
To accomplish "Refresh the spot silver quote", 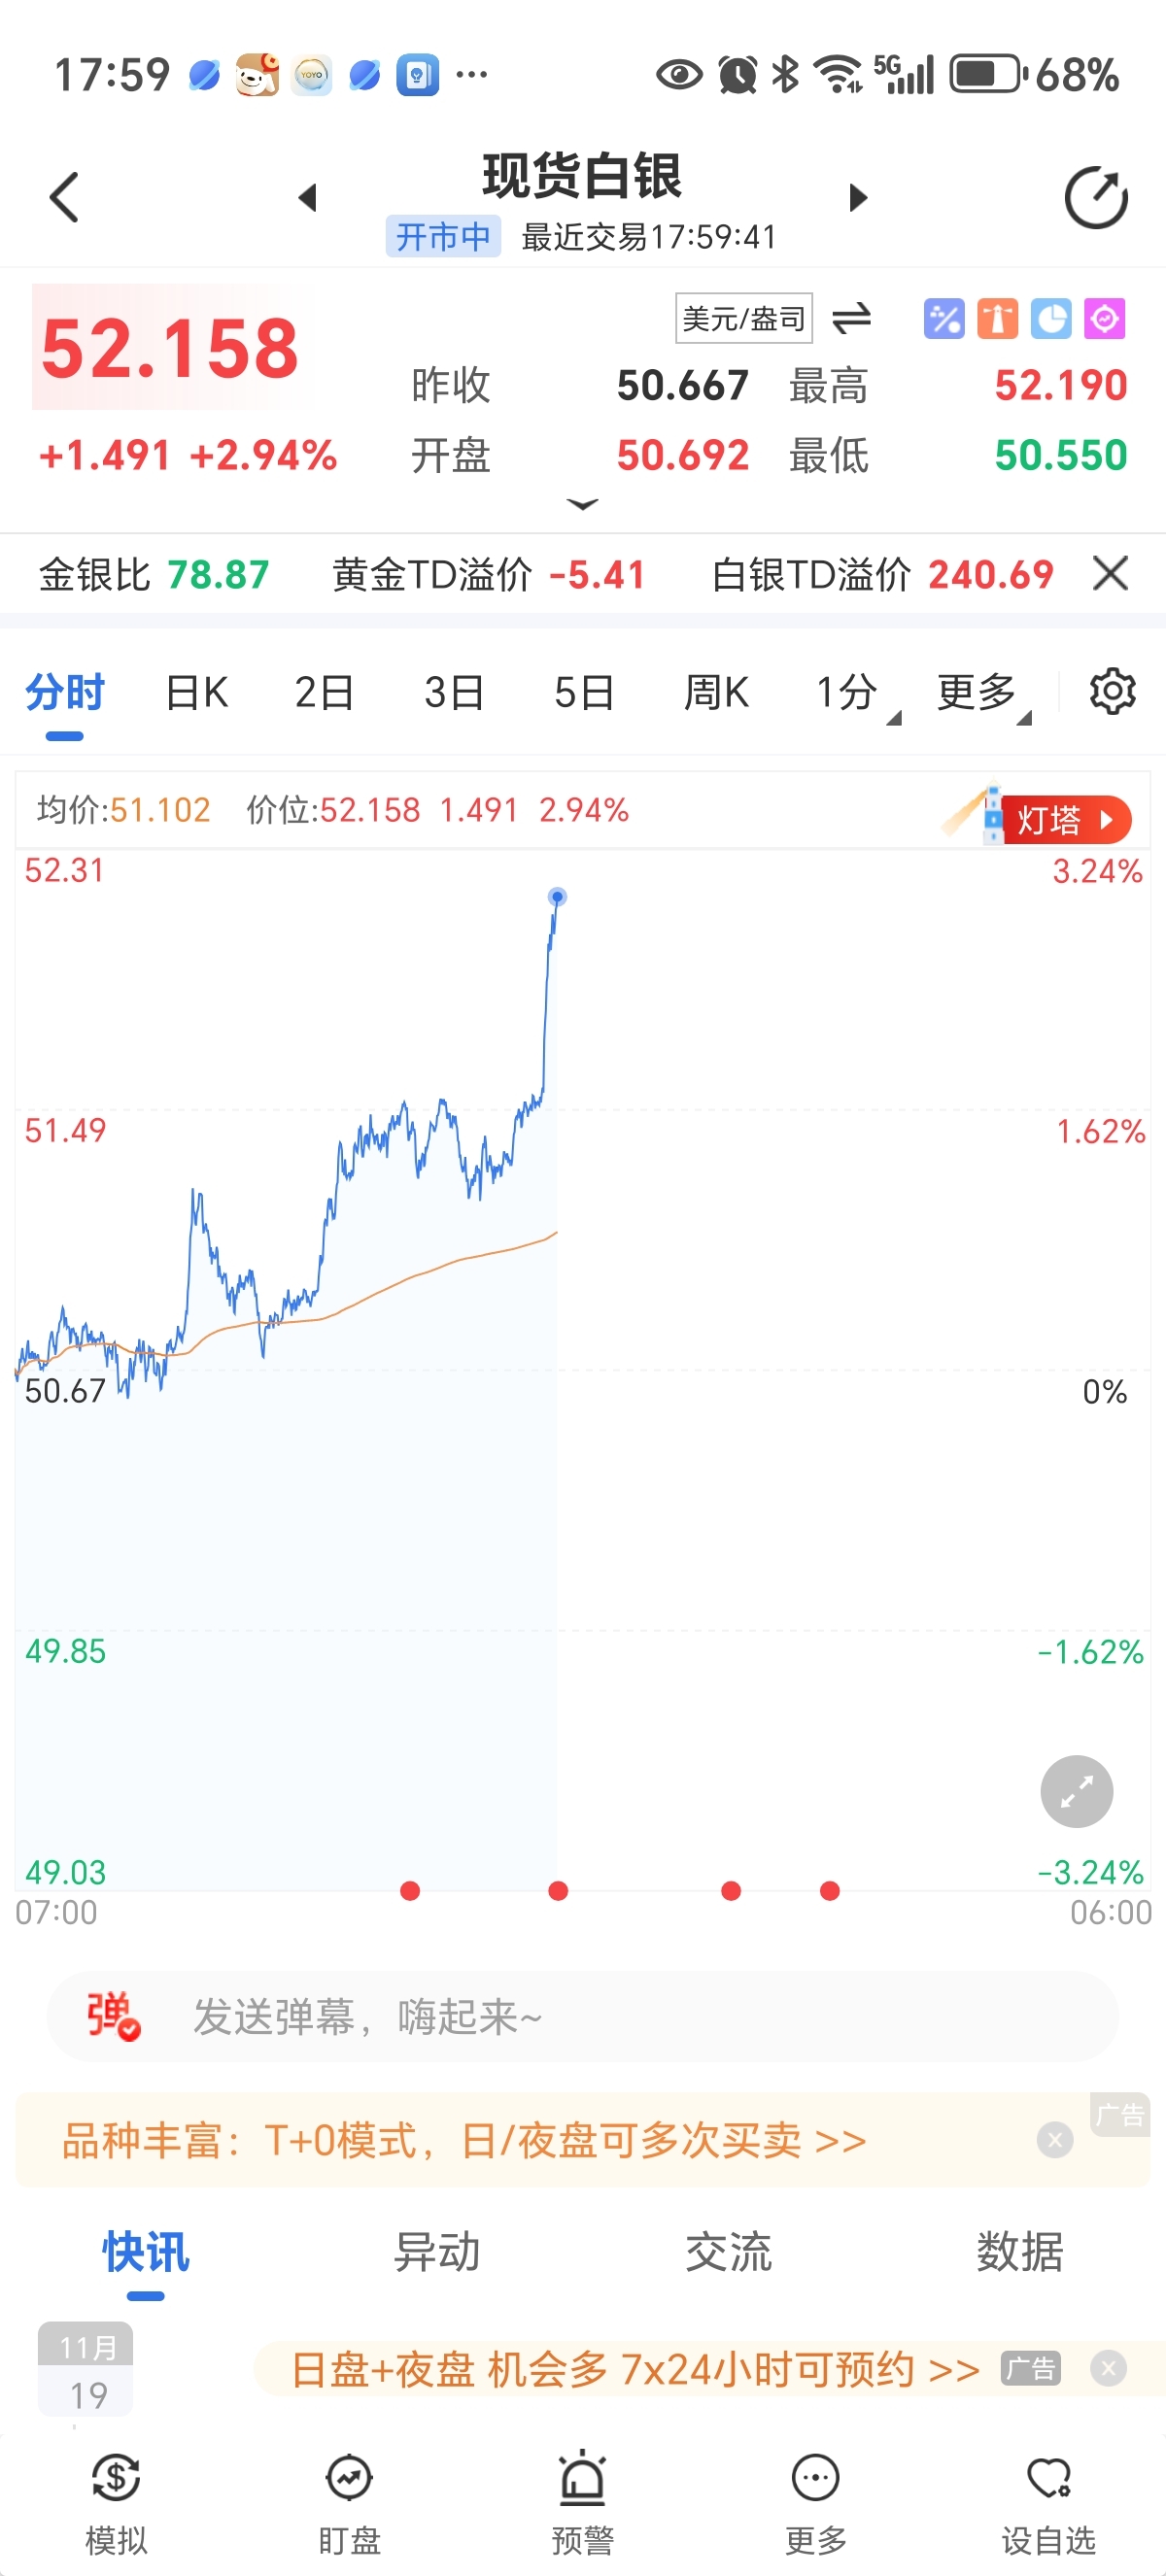I will click(1095, 198).
